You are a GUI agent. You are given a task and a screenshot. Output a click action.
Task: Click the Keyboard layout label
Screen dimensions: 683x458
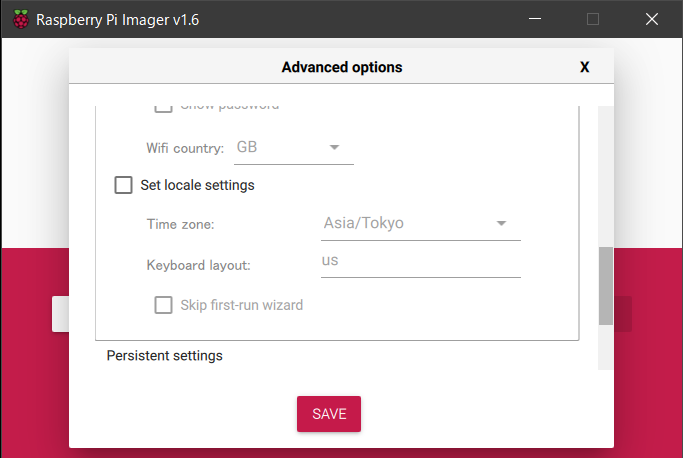pos(199,265)
